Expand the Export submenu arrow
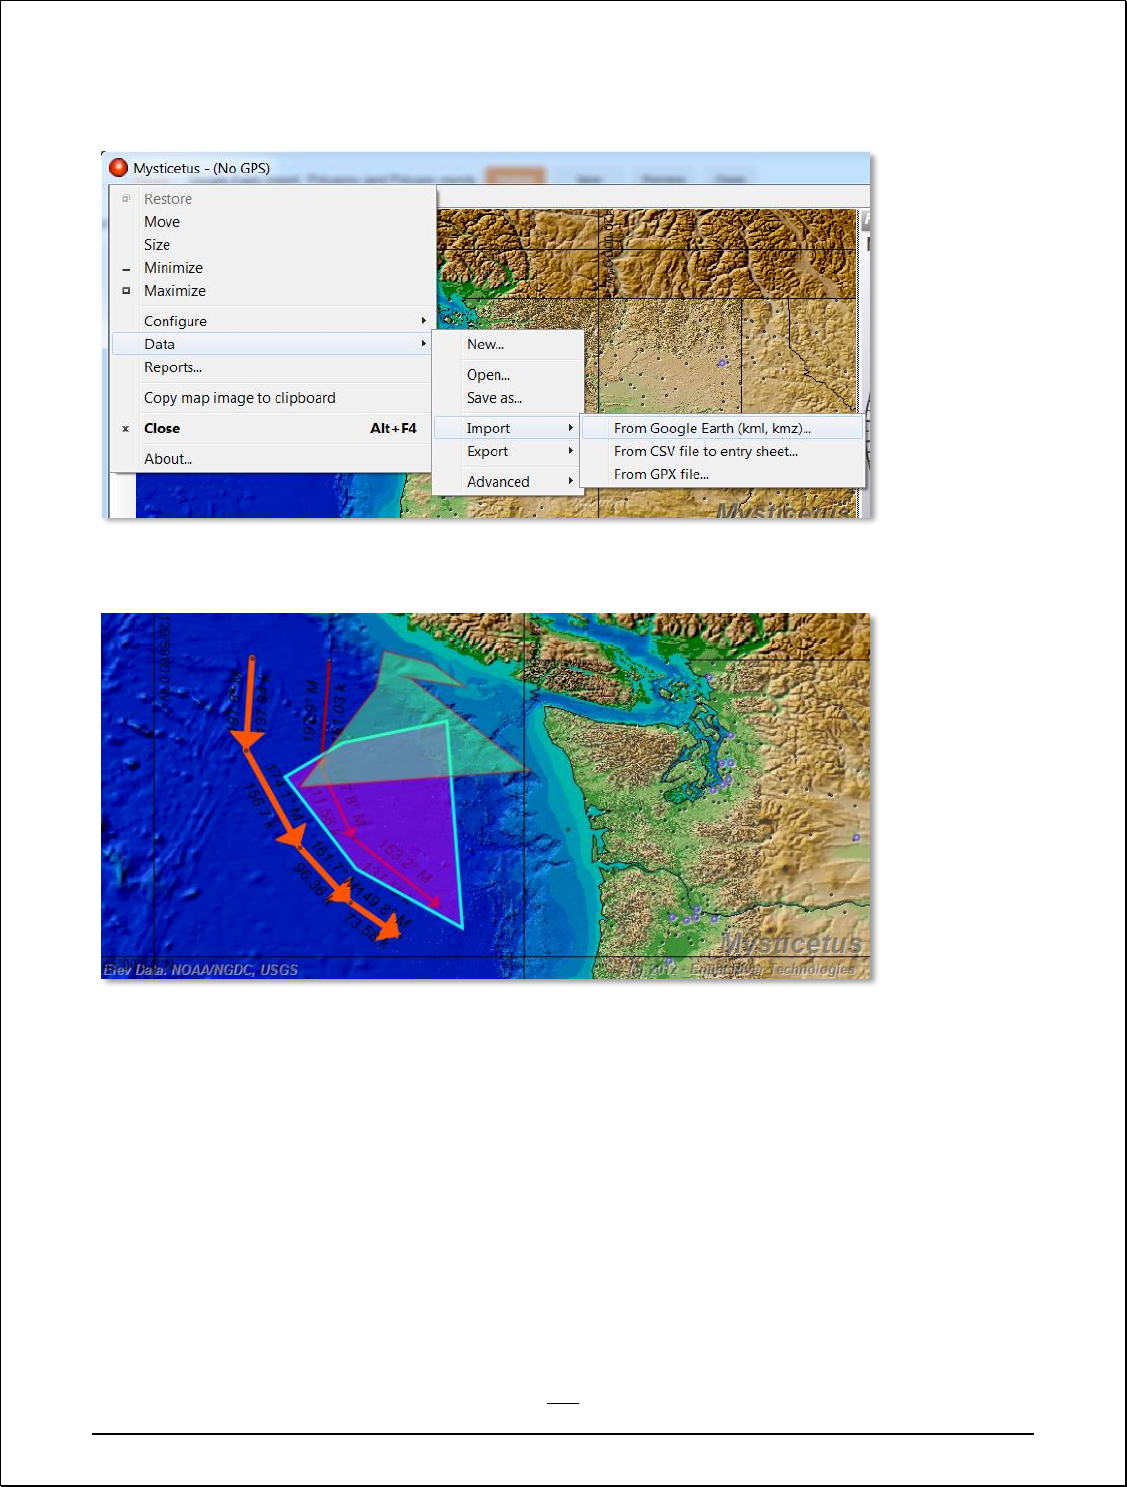This screenshot has height=1487, width=1127. click(x=571, y=451)
